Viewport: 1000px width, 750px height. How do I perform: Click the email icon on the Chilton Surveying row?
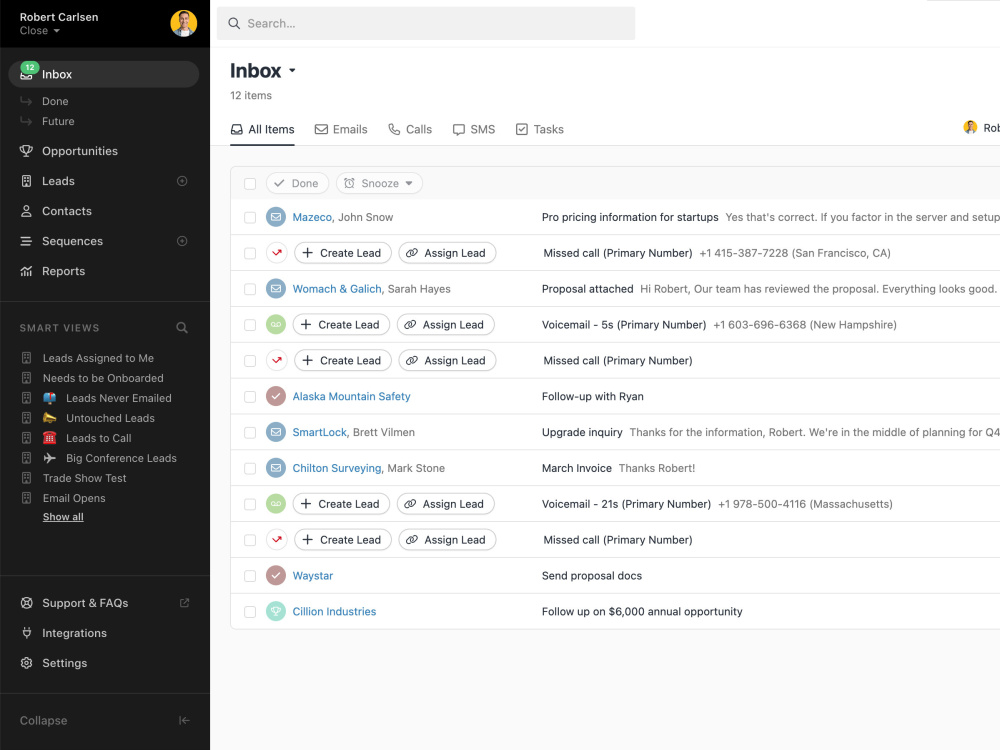(276, 468)
